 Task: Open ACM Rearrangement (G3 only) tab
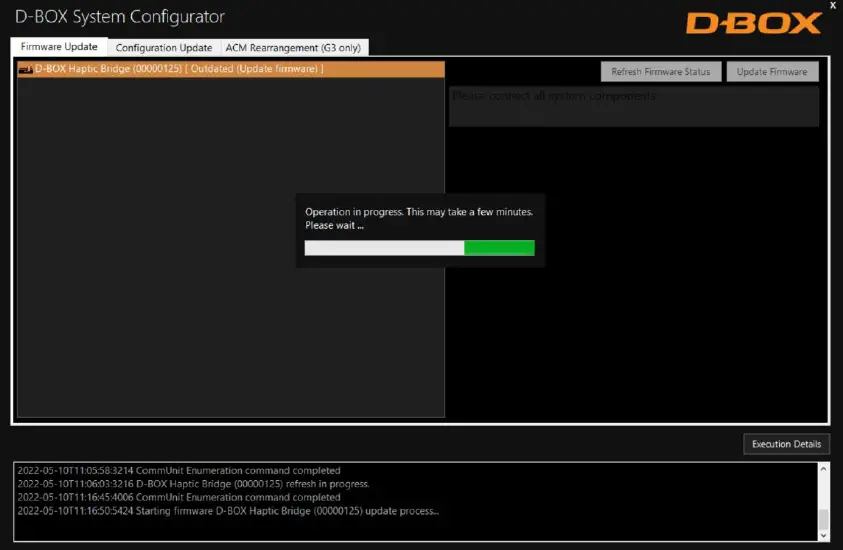tap(293, 47)
